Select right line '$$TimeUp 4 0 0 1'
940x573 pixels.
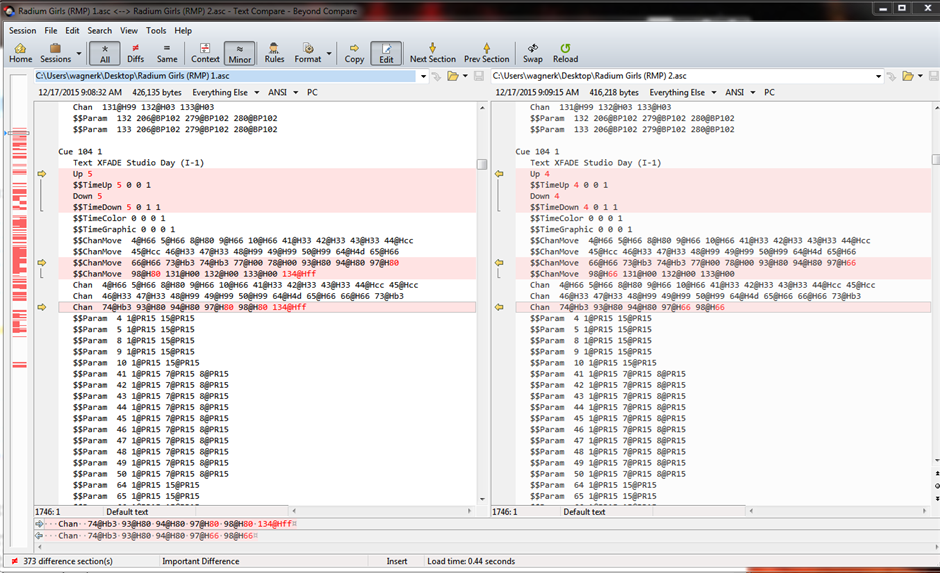[x=568, y=185]
